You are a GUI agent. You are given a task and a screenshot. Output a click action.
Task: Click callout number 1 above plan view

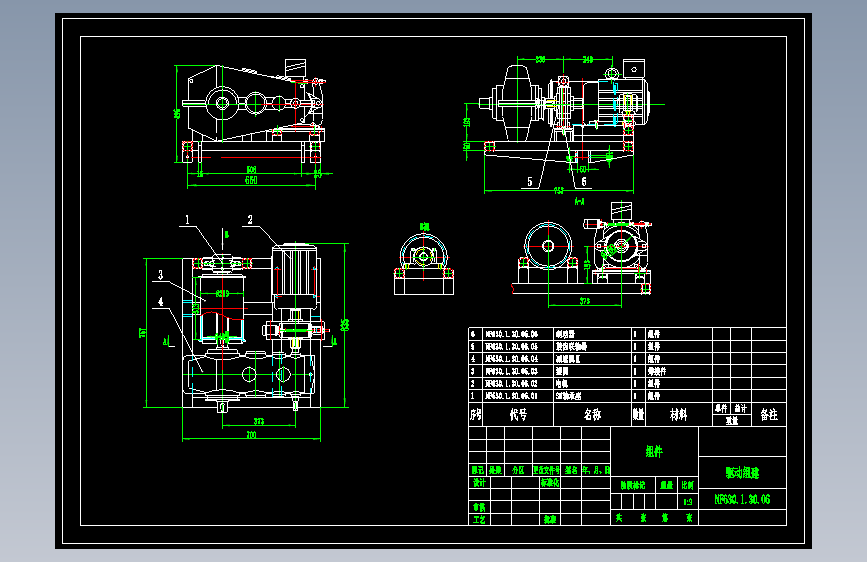[x=187, y=220]
